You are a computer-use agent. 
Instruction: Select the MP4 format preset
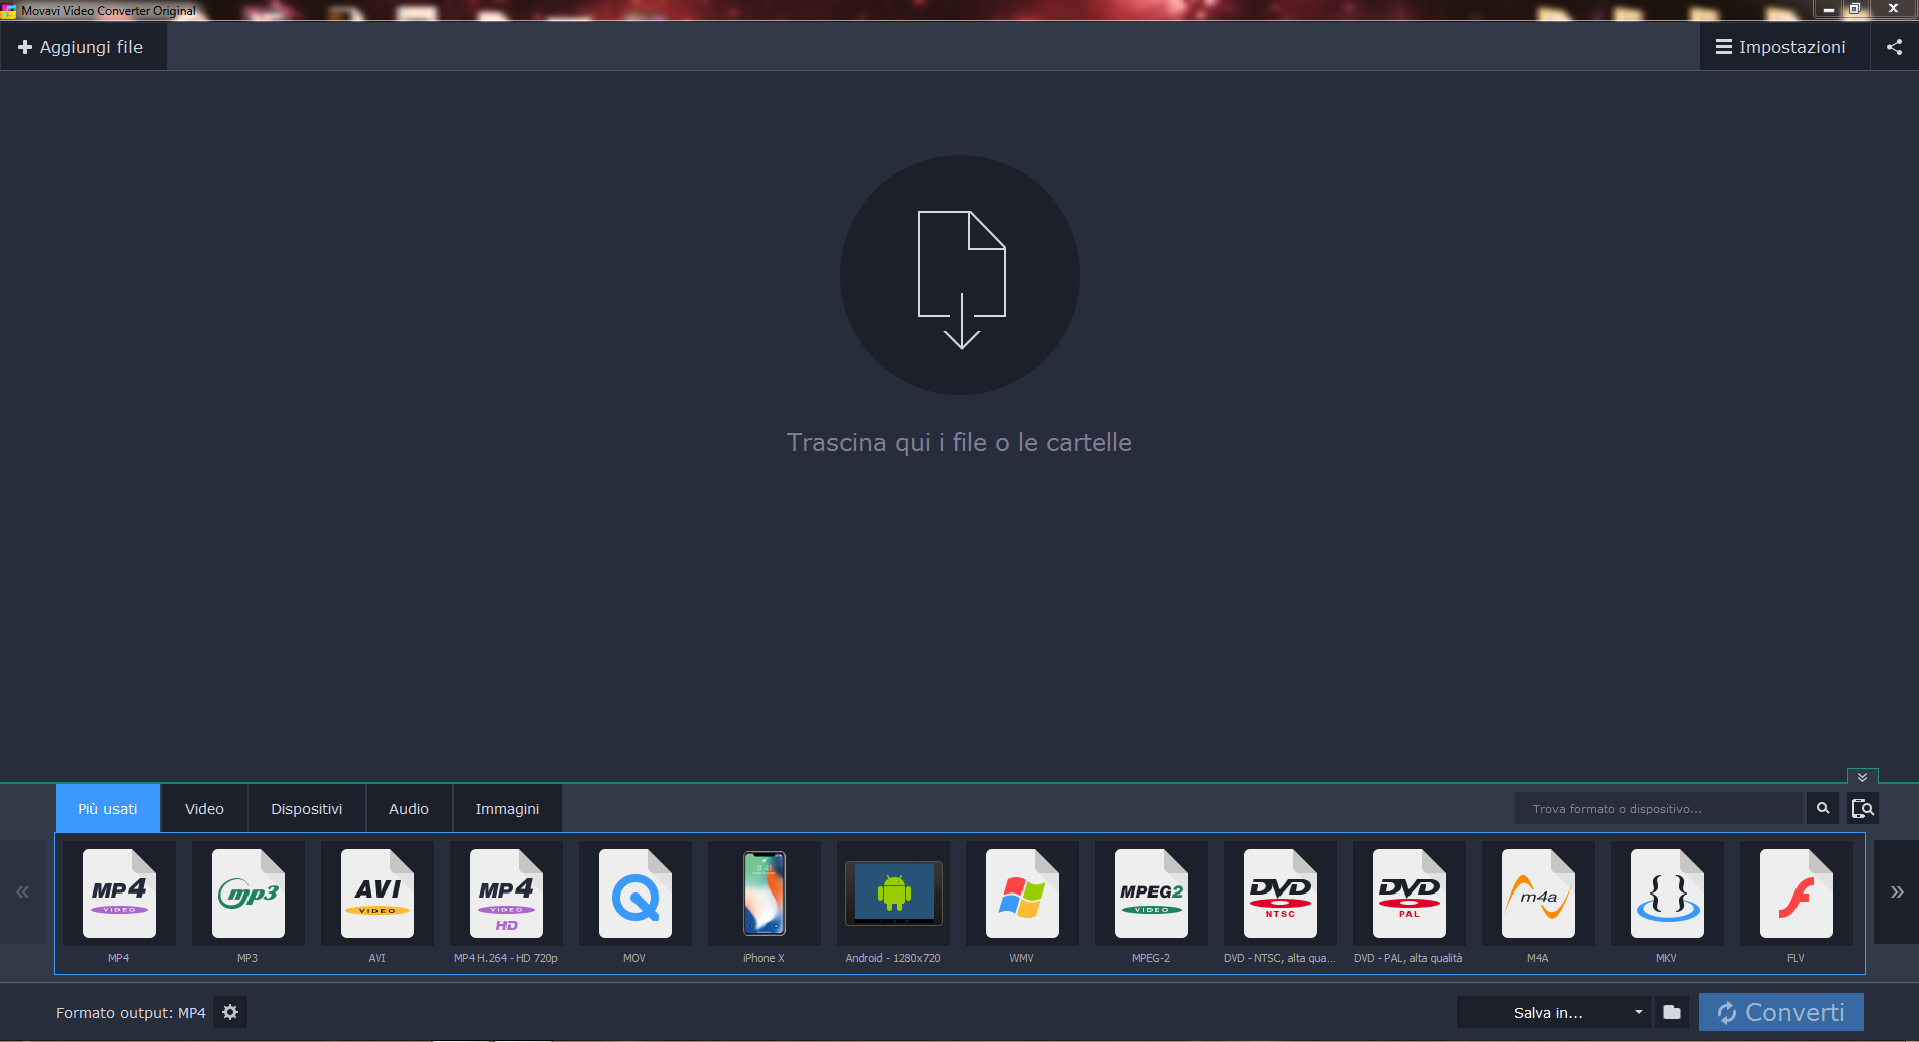[119, 895]
